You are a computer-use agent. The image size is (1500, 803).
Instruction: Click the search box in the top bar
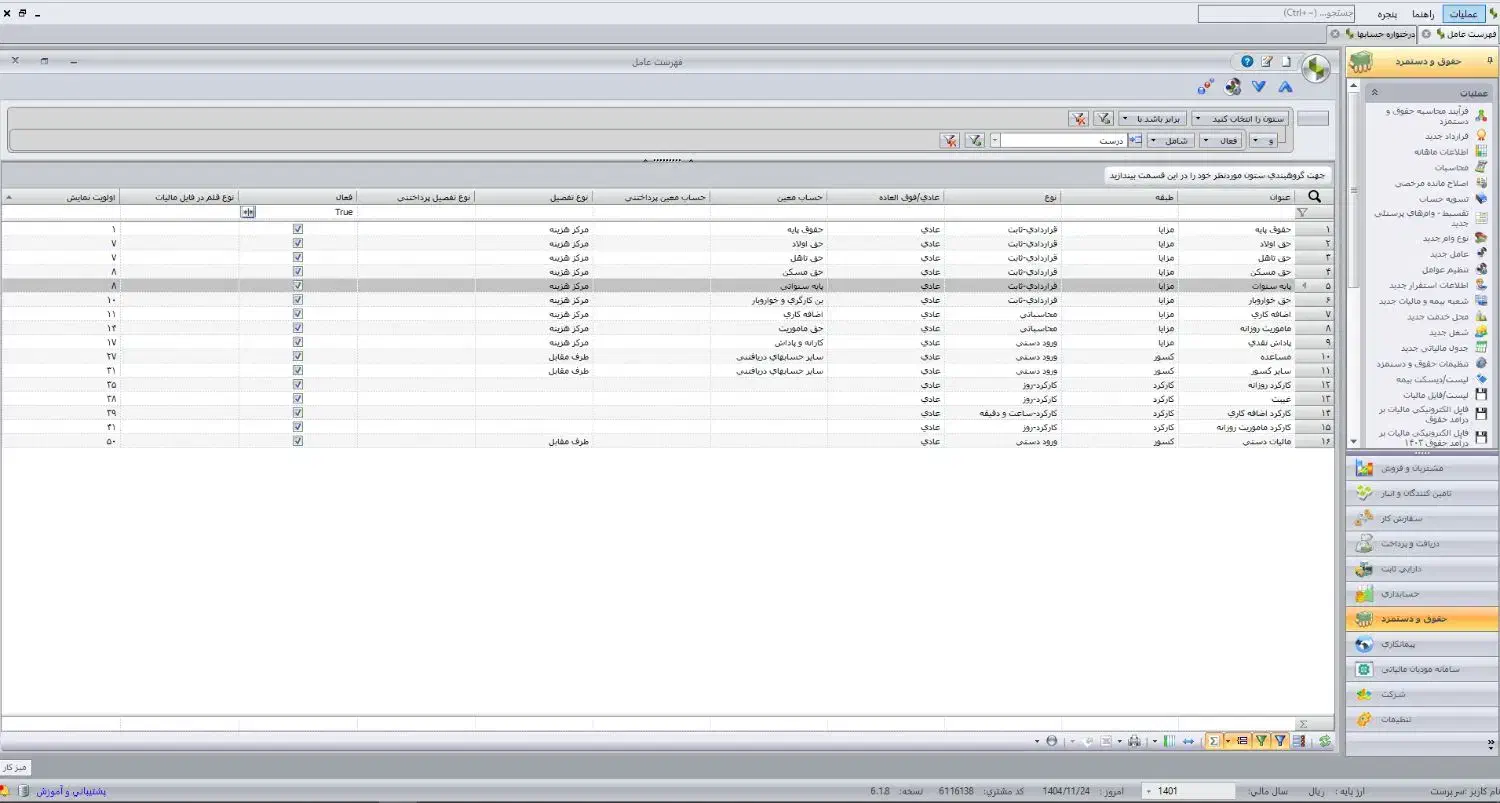coord(1277,14)
